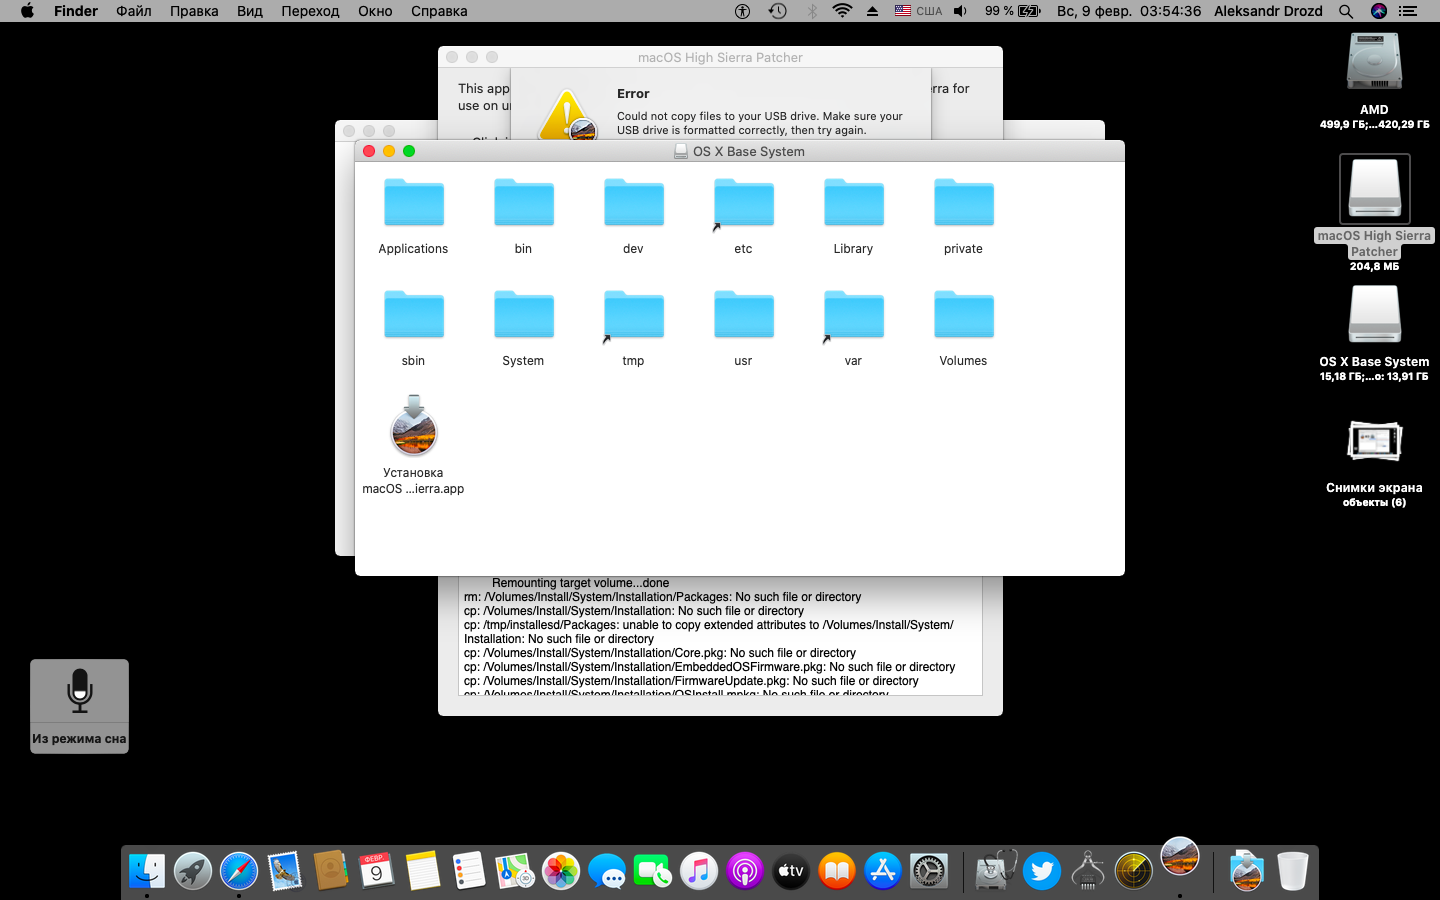Click macOS High Sierra Patcher Dock icon

click(x=1180, y=857)
